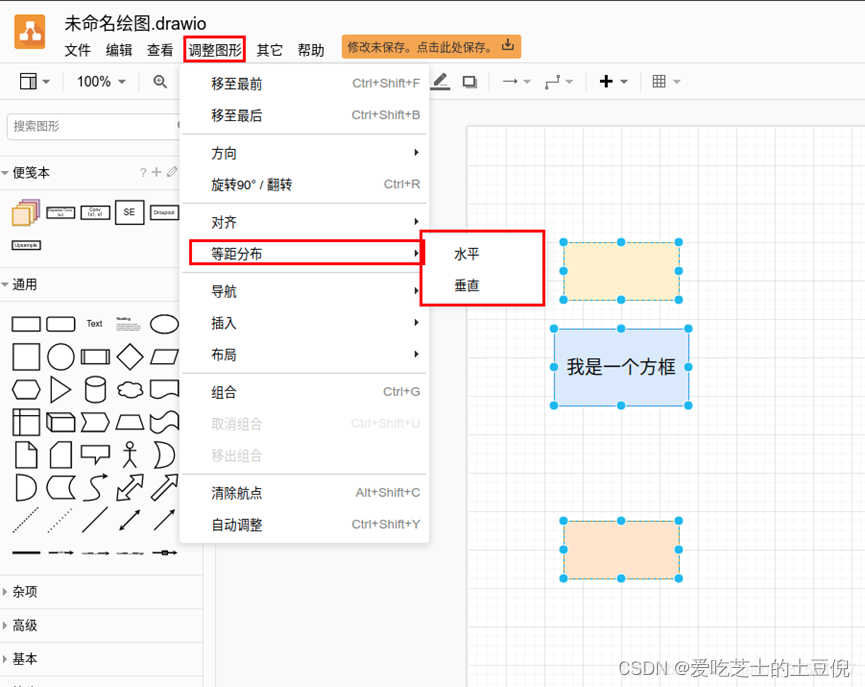Screen dimensions: 865x687
Task: Open the 文件 menu
Action: click(x=77, y=50)
